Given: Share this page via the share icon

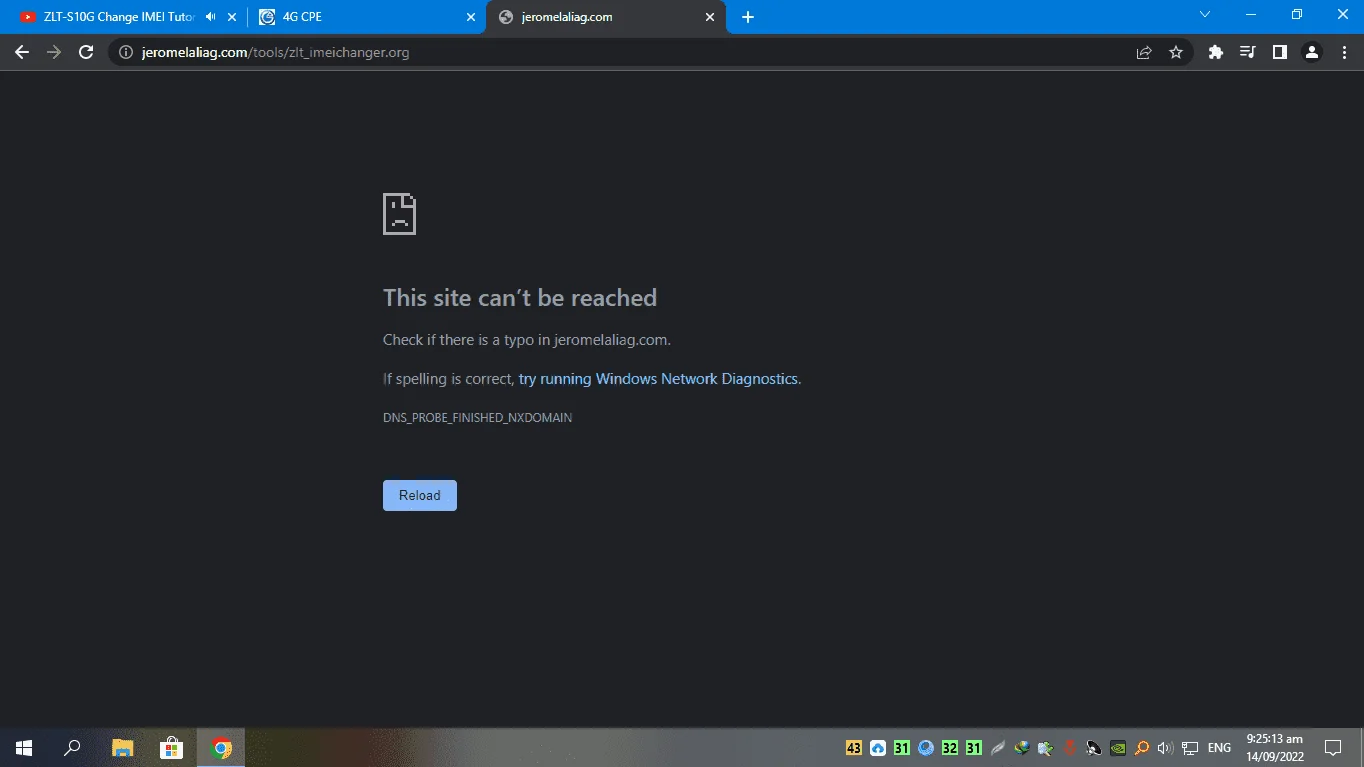Looking at the screenshot, I should 1144,52.
